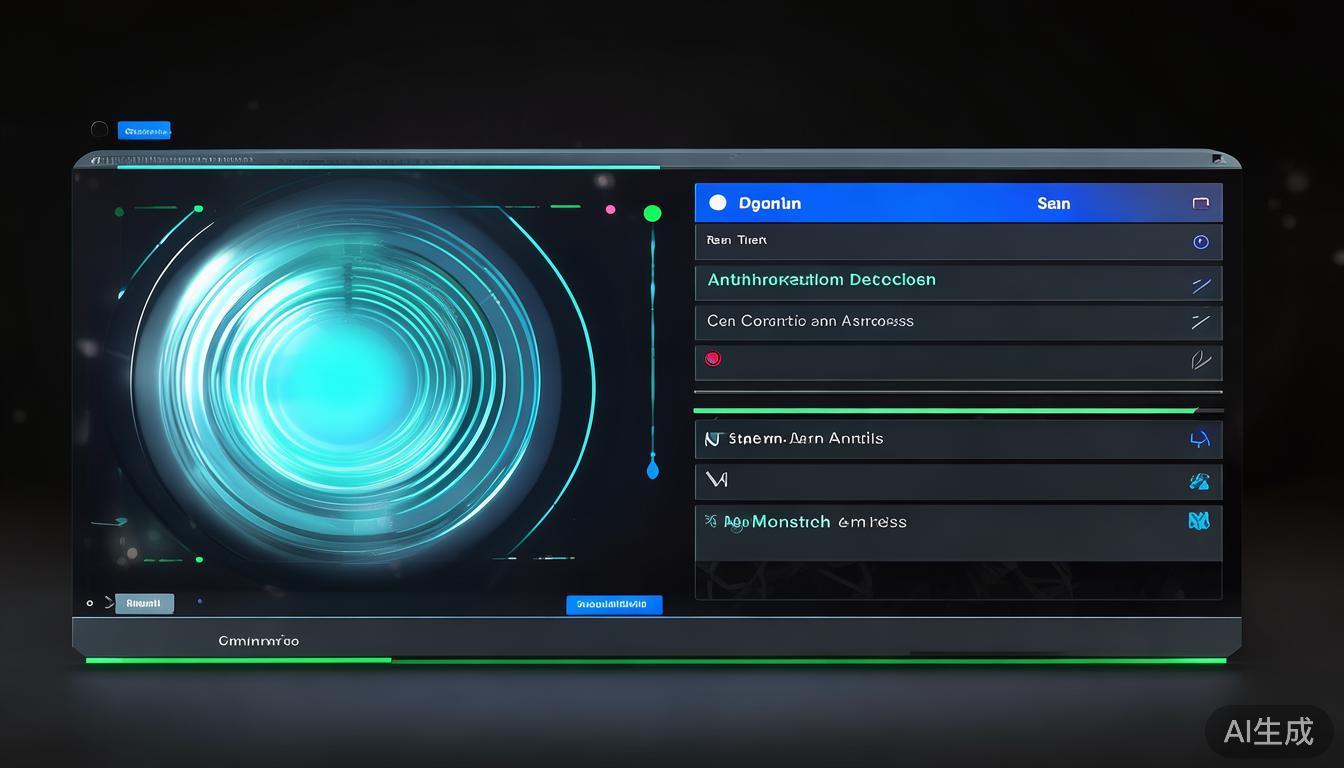The image size is (1344, 768).
Task: Click the blue button below the circular visualization
Action: click(614, 604)
